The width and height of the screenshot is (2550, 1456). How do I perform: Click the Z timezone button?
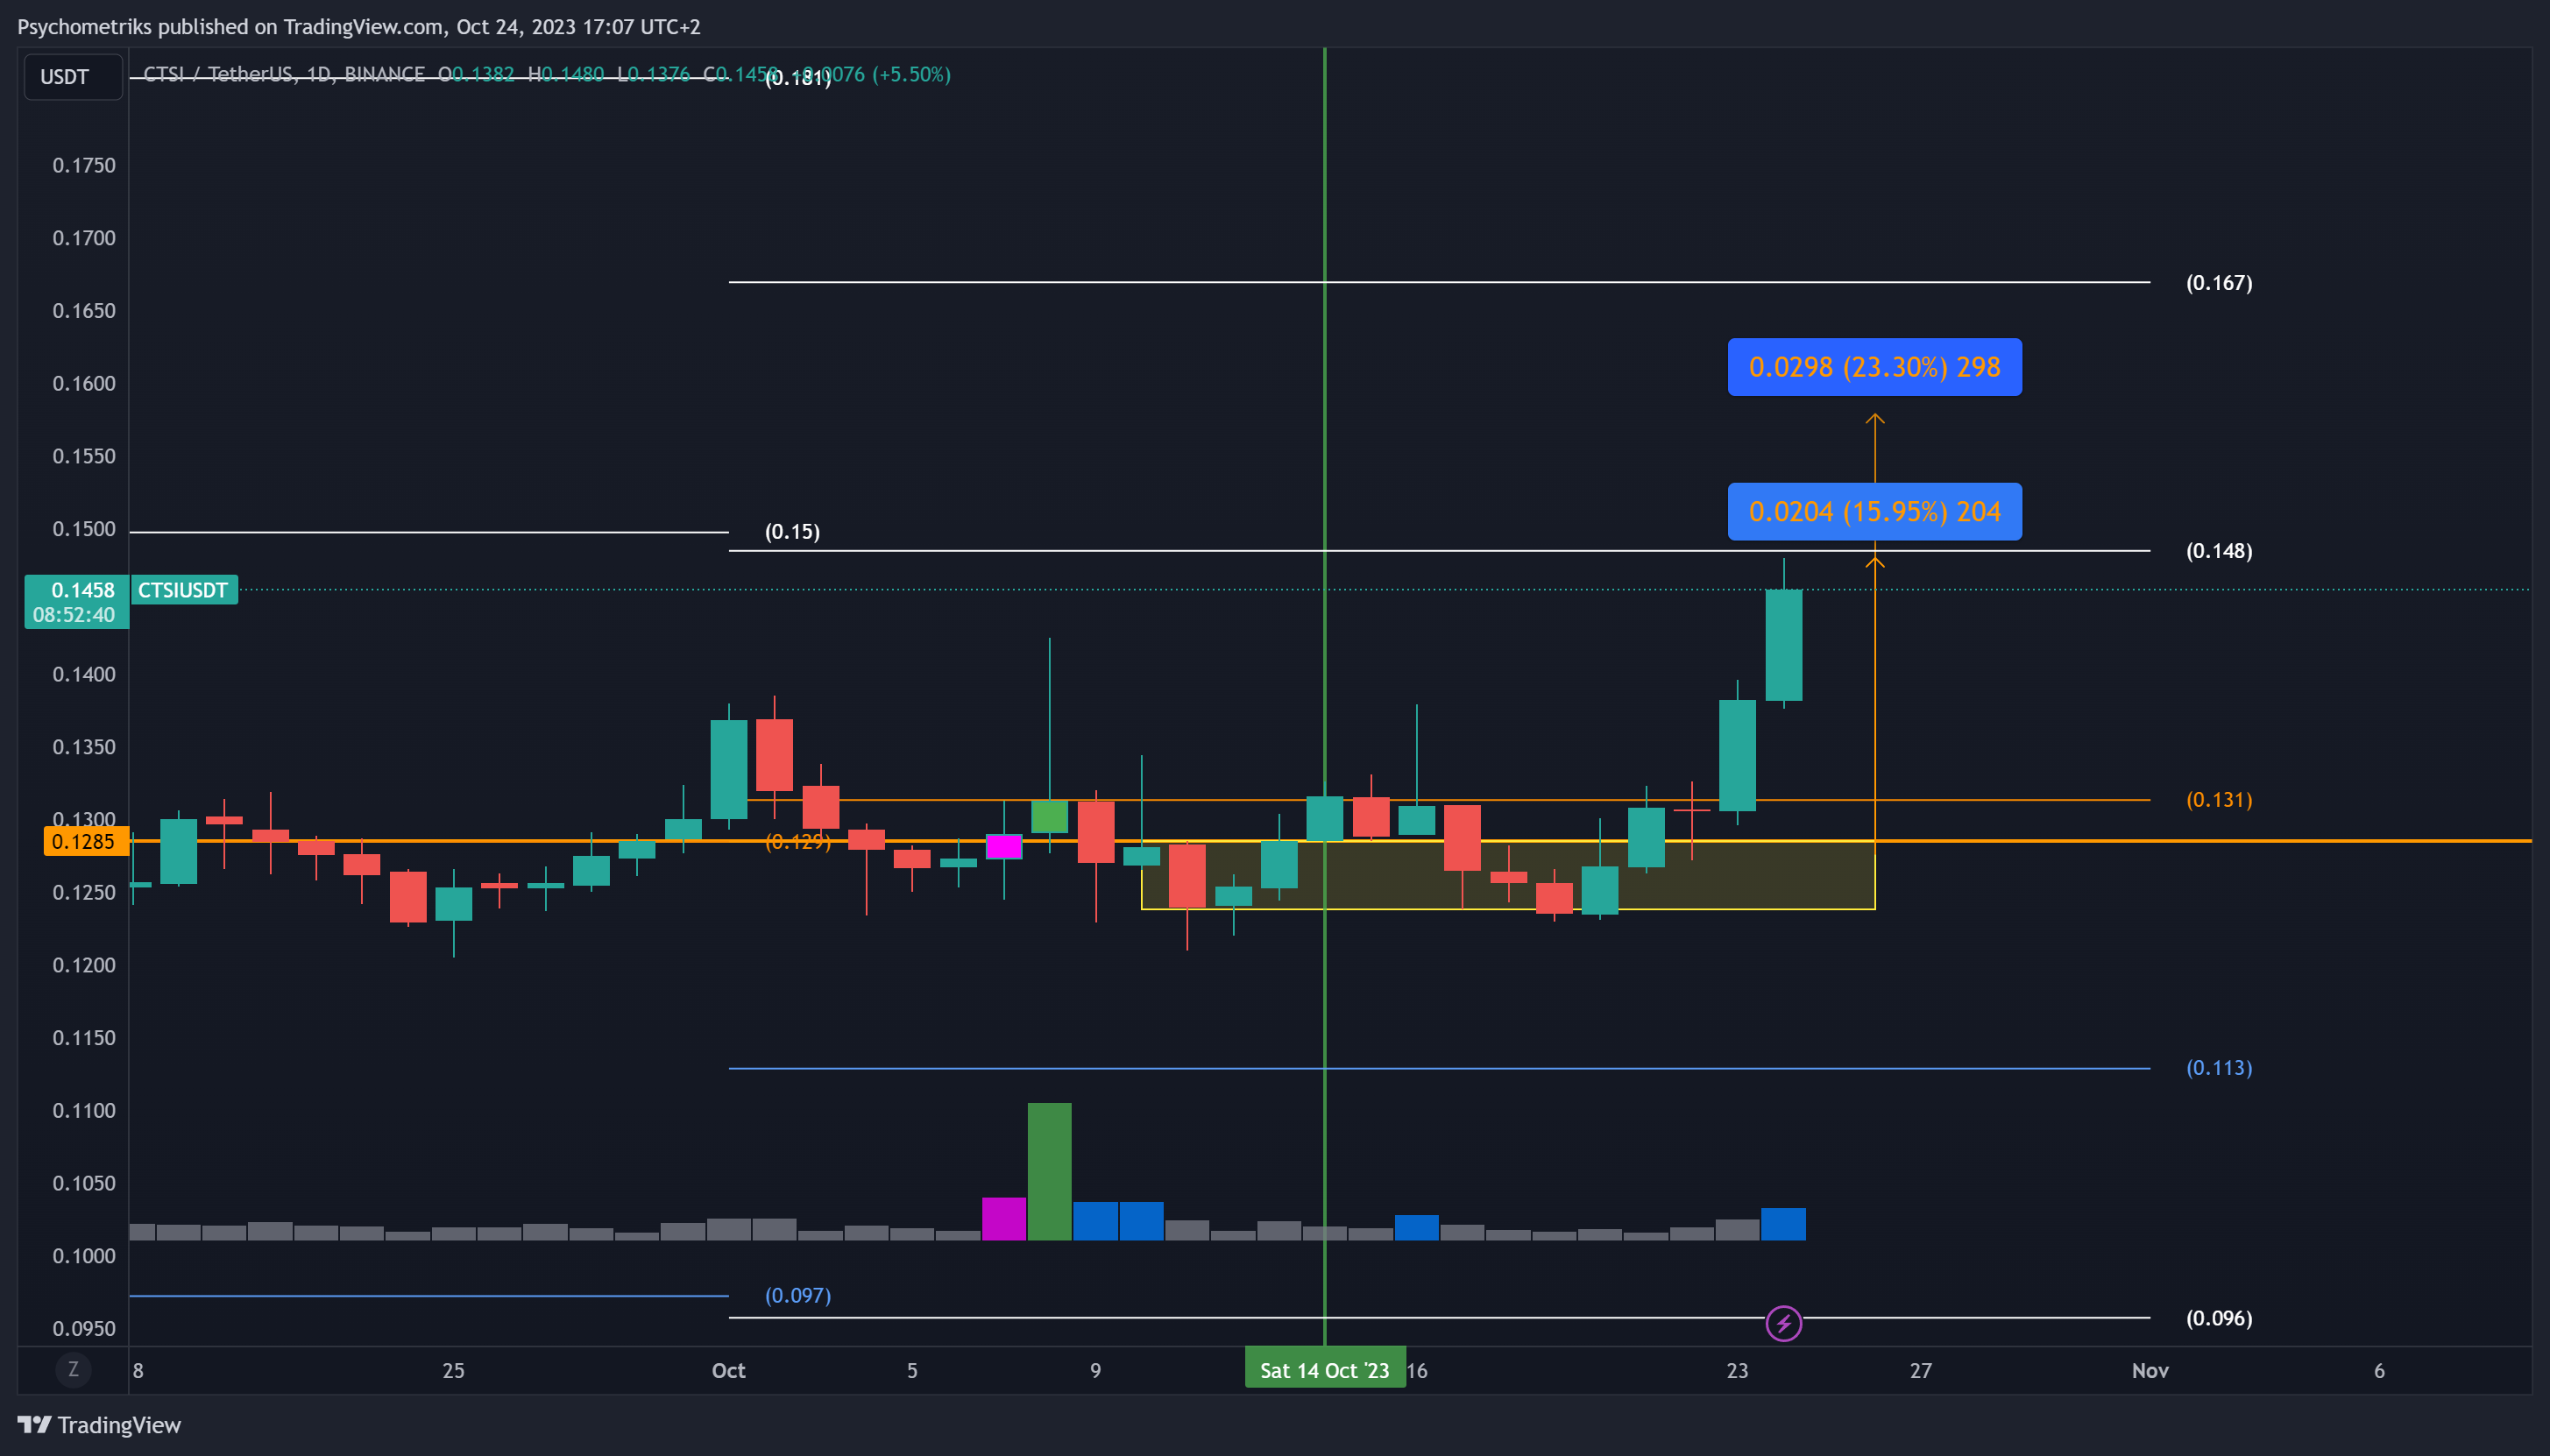click(x=73, y=1369)
